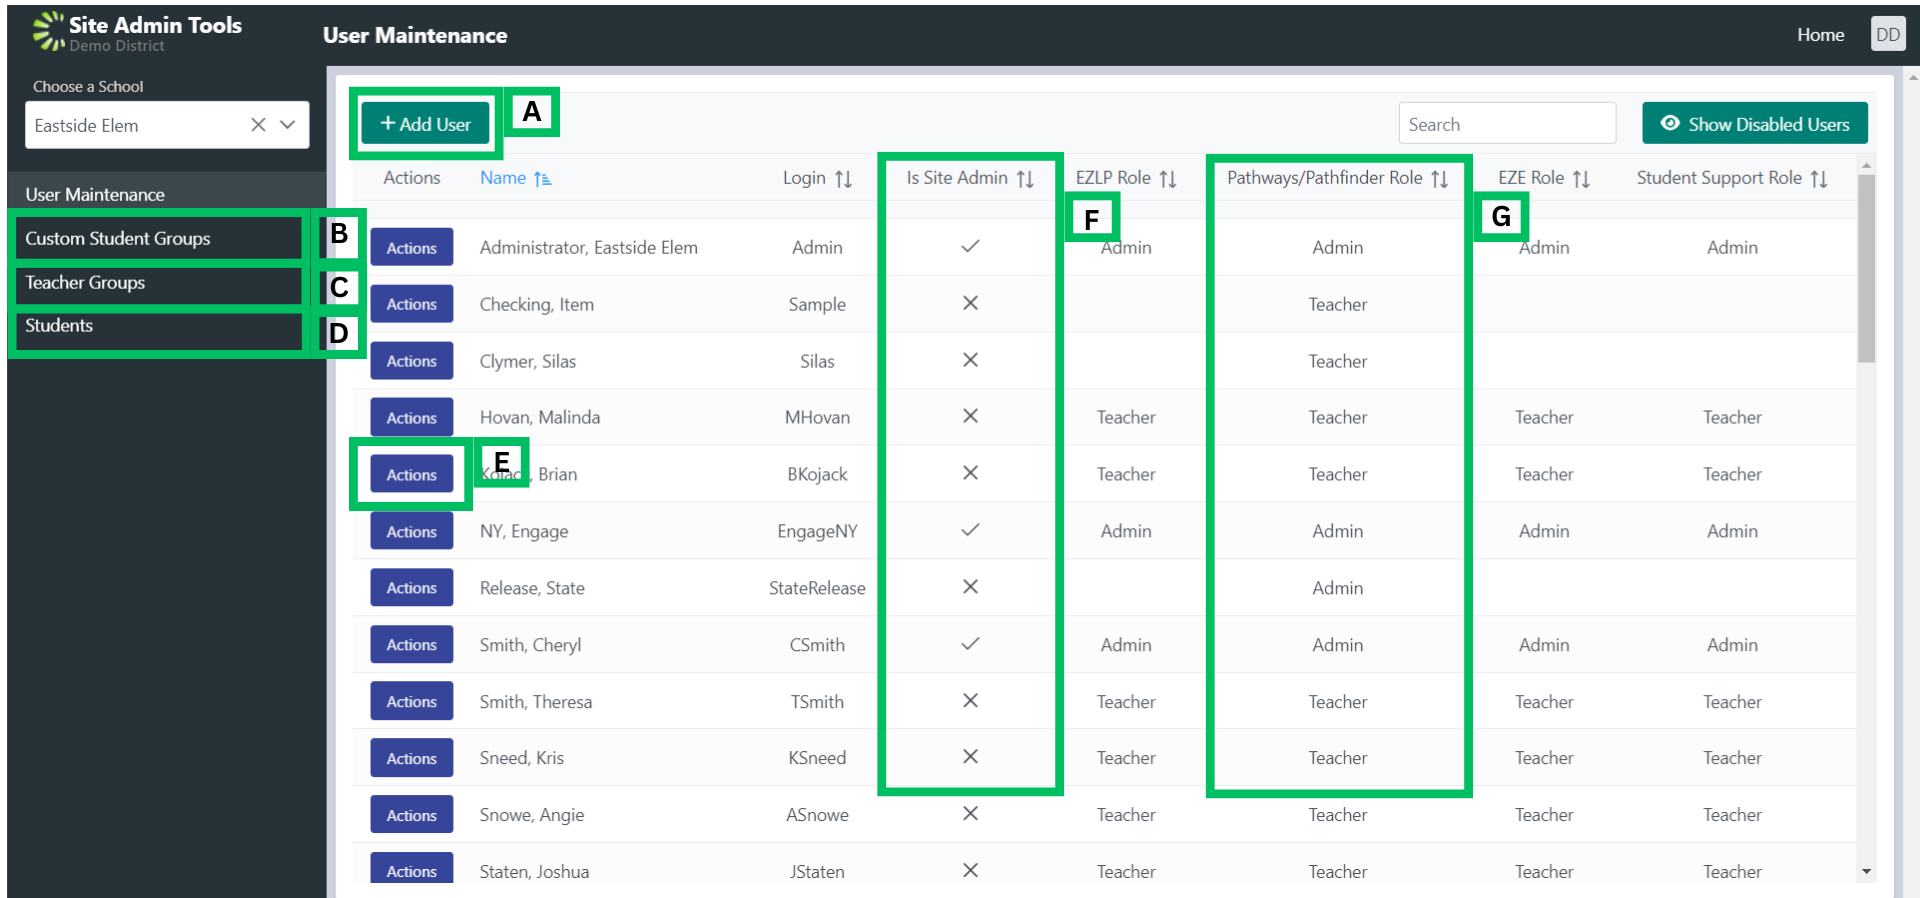Open the DD user avatar menu
1920x898 pixels.
pos(1888,34)
